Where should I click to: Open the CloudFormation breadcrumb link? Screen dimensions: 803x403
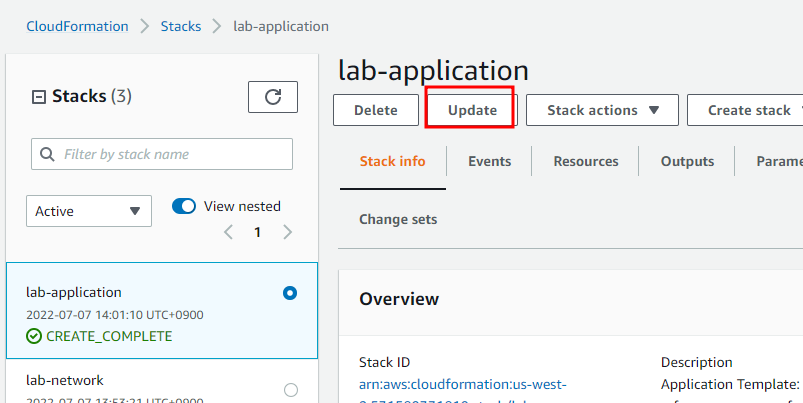click(77, 26)
